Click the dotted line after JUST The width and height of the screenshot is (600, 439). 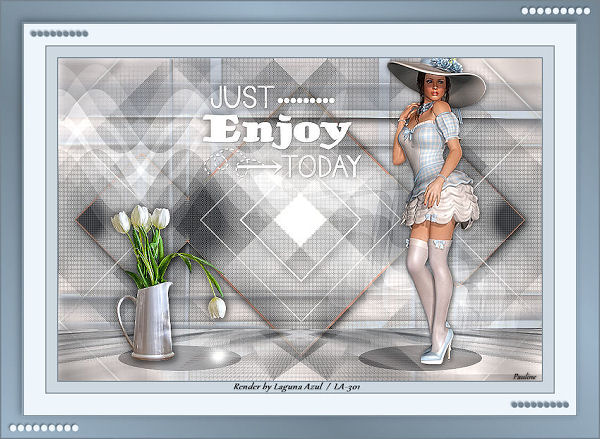pyautogui.click(x=306, y=101)
